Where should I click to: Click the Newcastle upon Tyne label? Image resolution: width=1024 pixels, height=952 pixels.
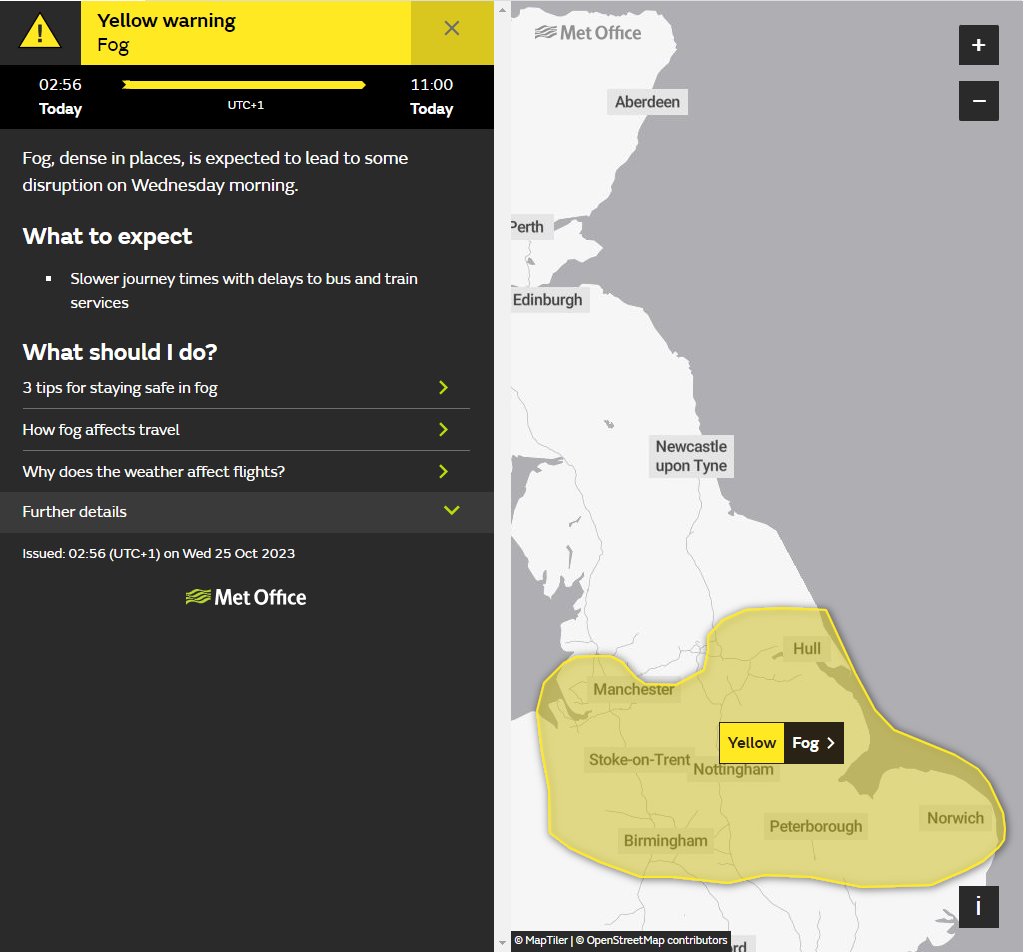pyautogui.click(x=691, y=456)
